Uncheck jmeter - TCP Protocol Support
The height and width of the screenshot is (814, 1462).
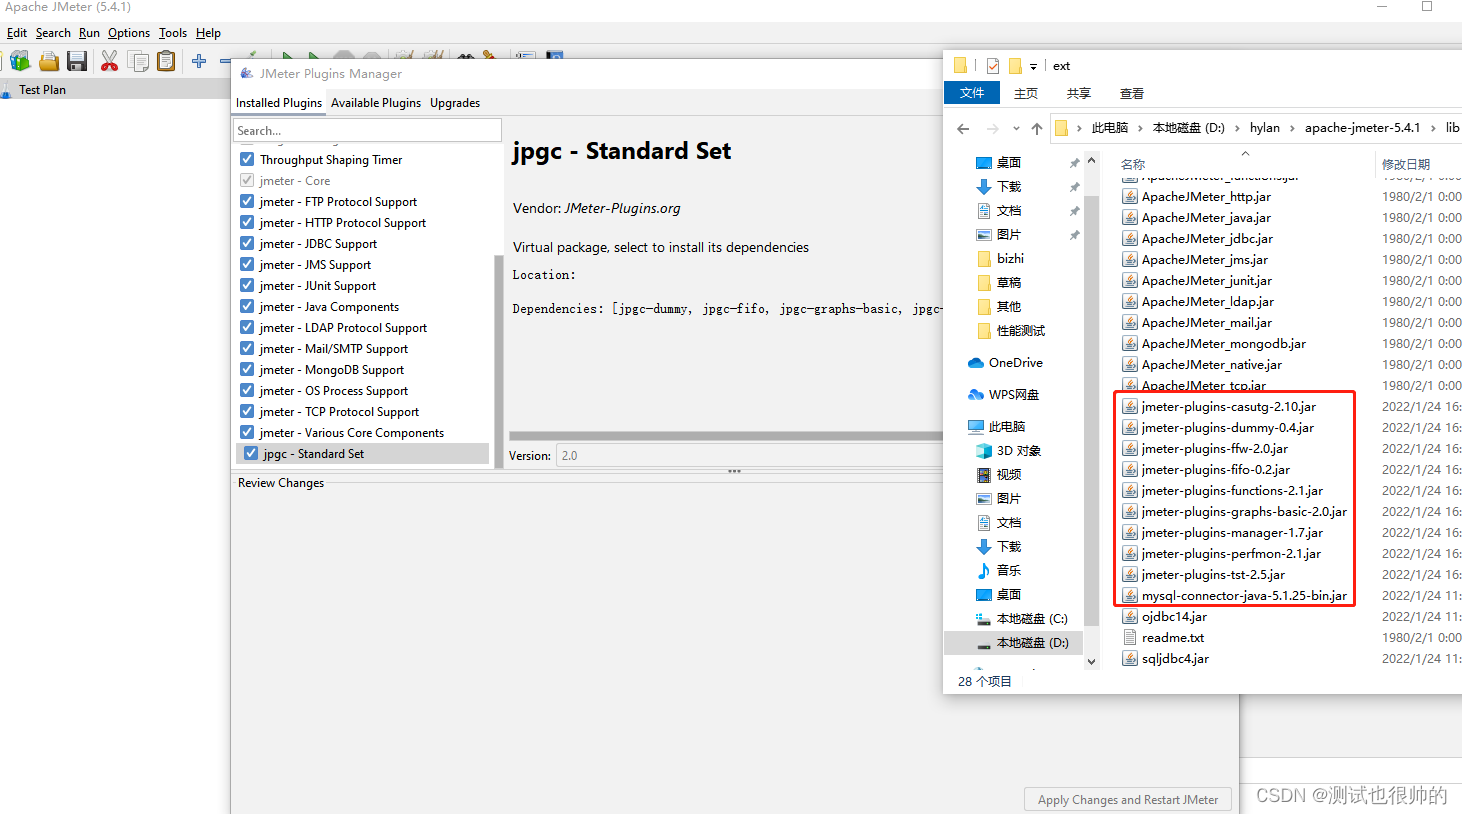247,411
